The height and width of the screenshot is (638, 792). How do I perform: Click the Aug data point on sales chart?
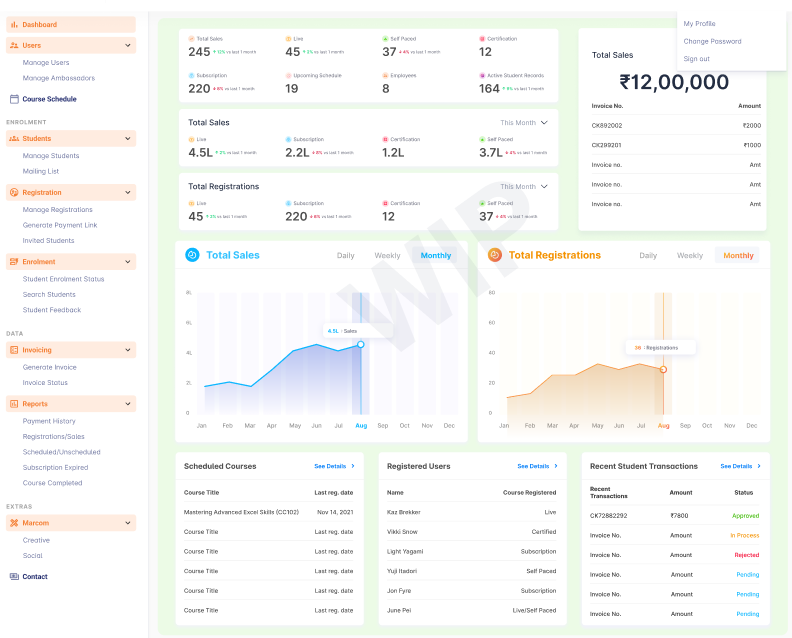click(360, 344)
